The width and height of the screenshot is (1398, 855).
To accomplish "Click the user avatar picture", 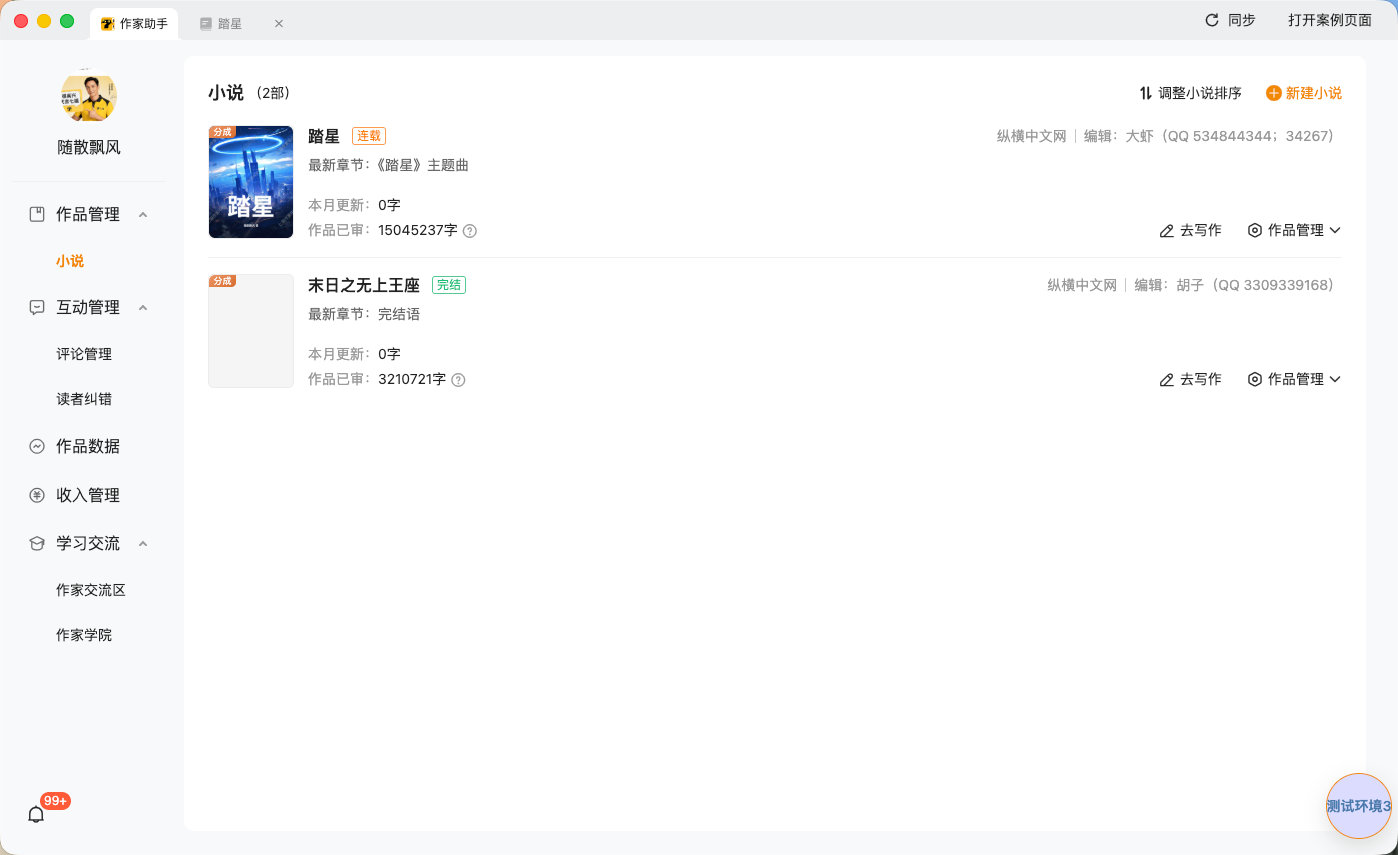I will (89, 97).
